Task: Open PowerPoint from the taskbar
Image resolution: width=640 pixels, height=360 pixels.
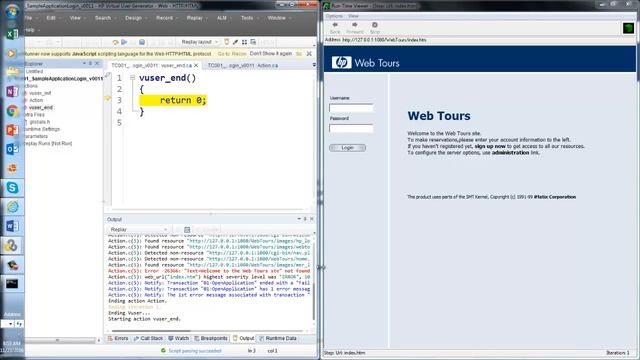Action: 12,130
